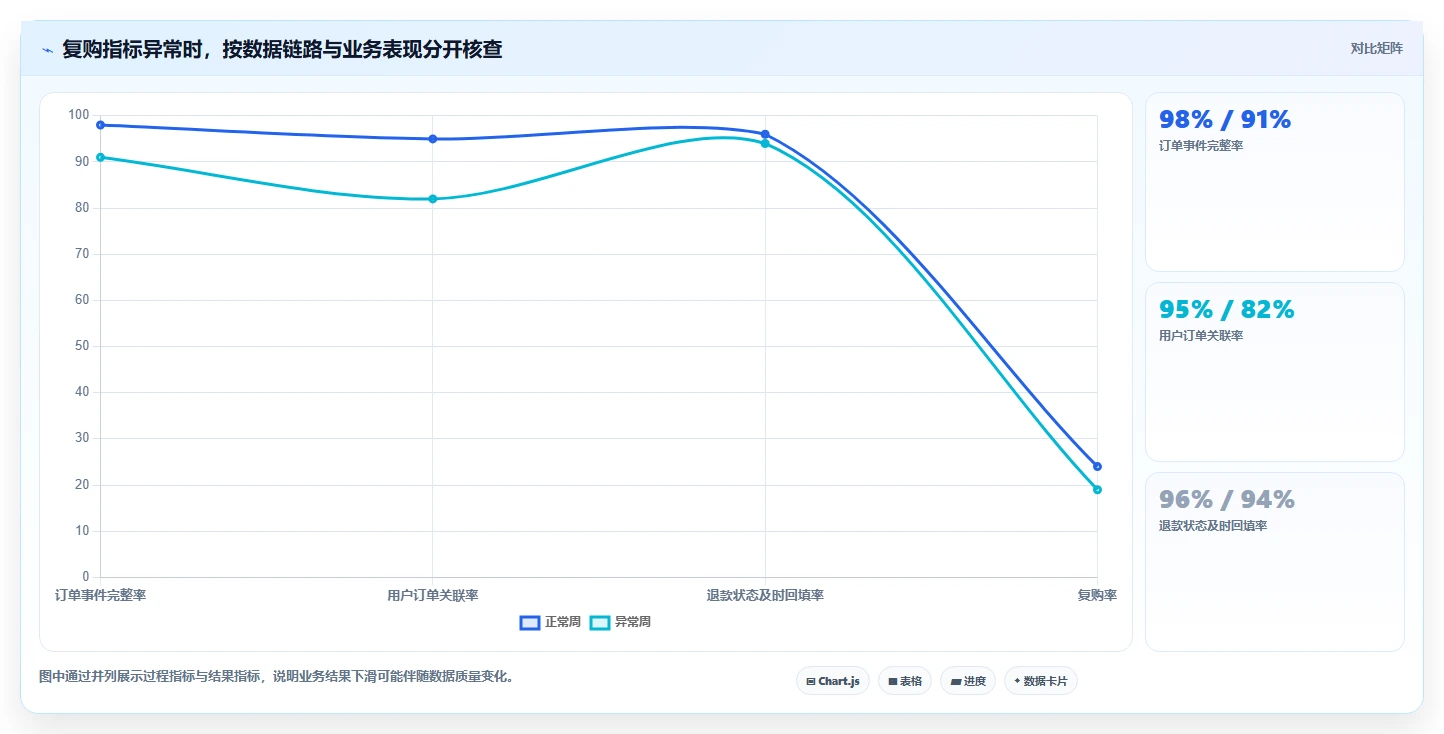
Task: Click the y-axis value 20
Action: tap(82, 485)
